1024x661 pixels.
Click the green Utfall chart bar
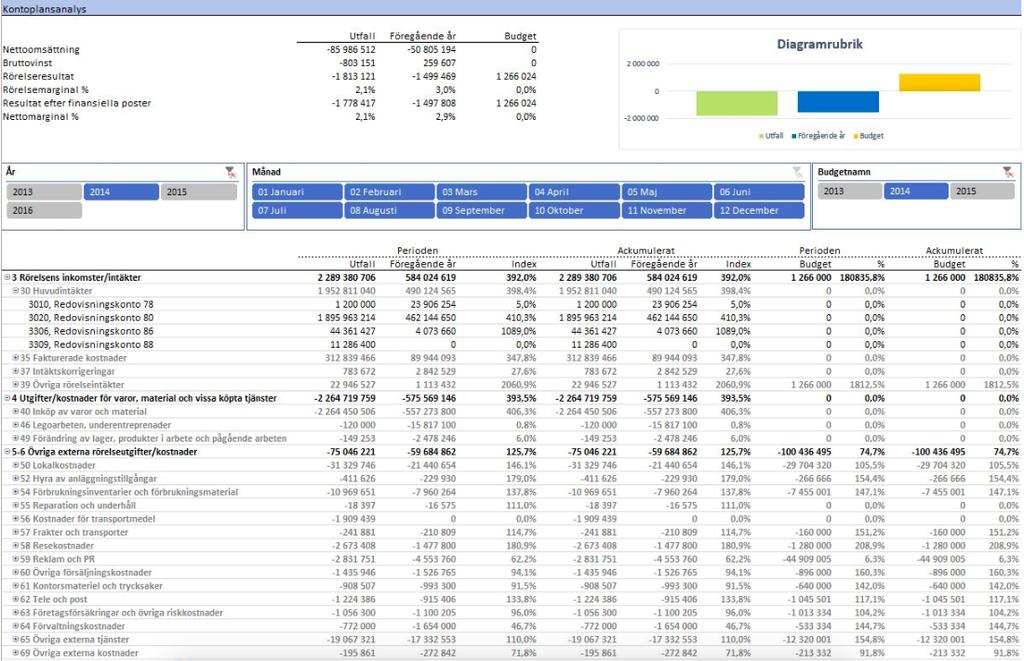737,103
